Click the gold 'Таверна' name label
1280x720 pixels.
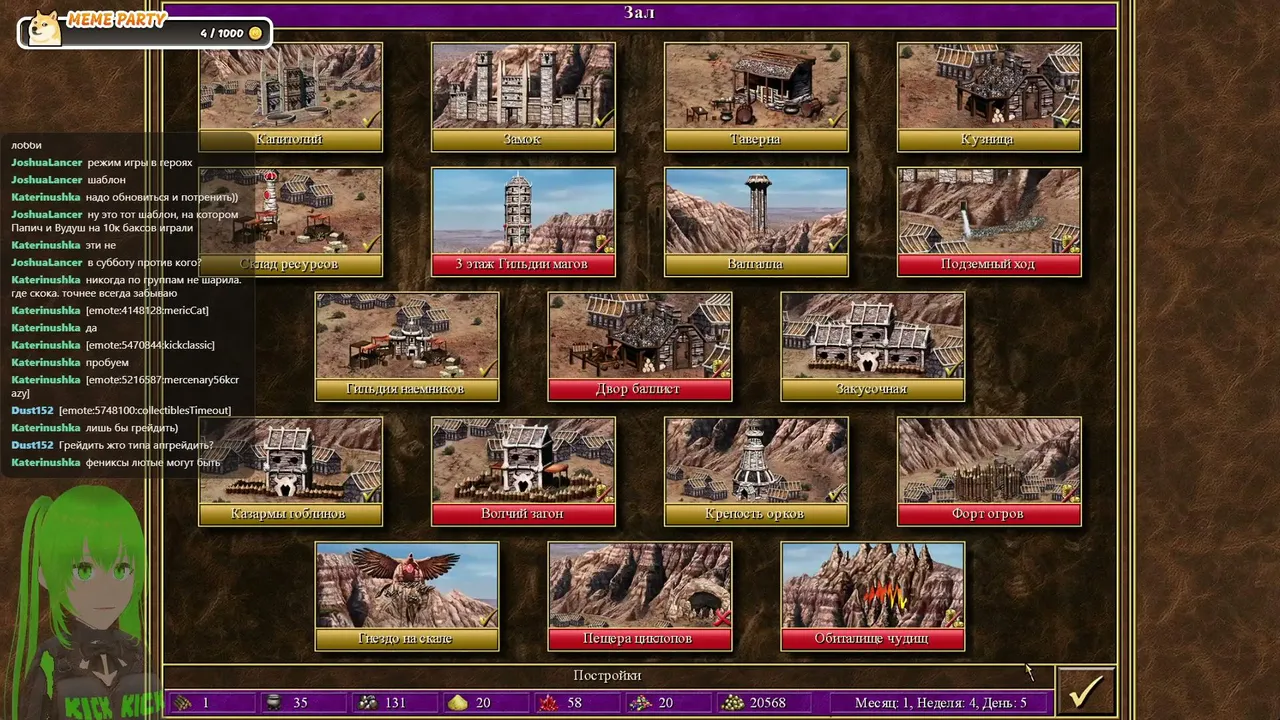756,140
